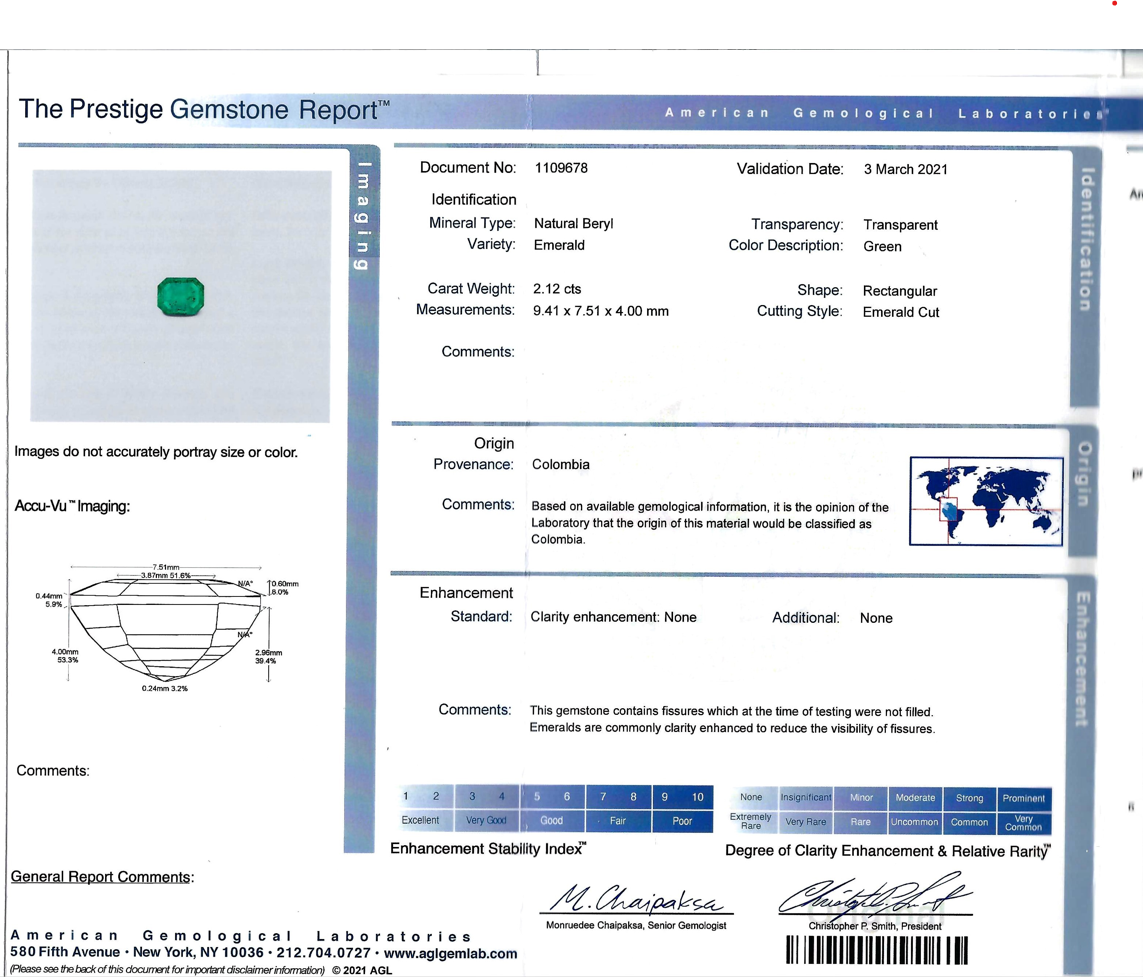The image size is (1143, 977).
Task: Click the Extremely Rare rarity cell
Action: pyautogui.click(x=751, y=822)
